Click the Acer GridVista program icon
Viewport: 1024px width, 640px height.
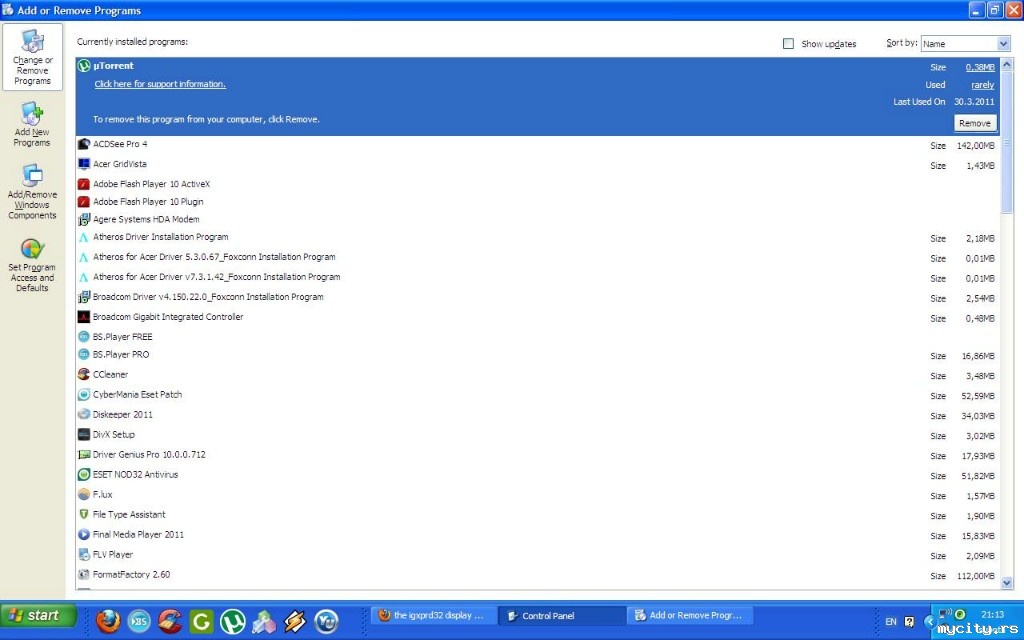[x=84, y=164]
